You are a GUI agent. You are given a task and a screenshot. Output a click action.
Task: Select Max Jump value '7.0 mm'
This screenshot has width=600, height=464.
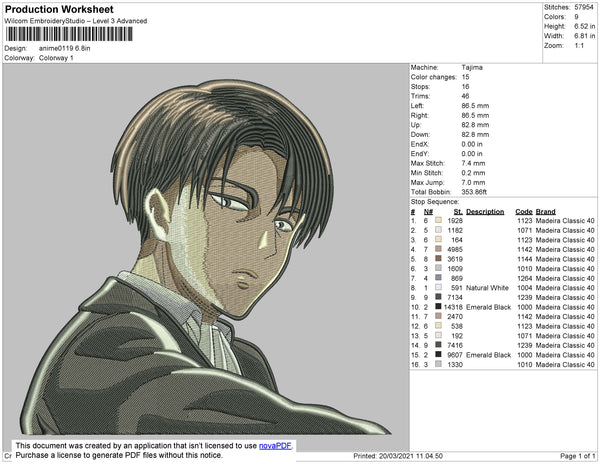click(473, 182)
